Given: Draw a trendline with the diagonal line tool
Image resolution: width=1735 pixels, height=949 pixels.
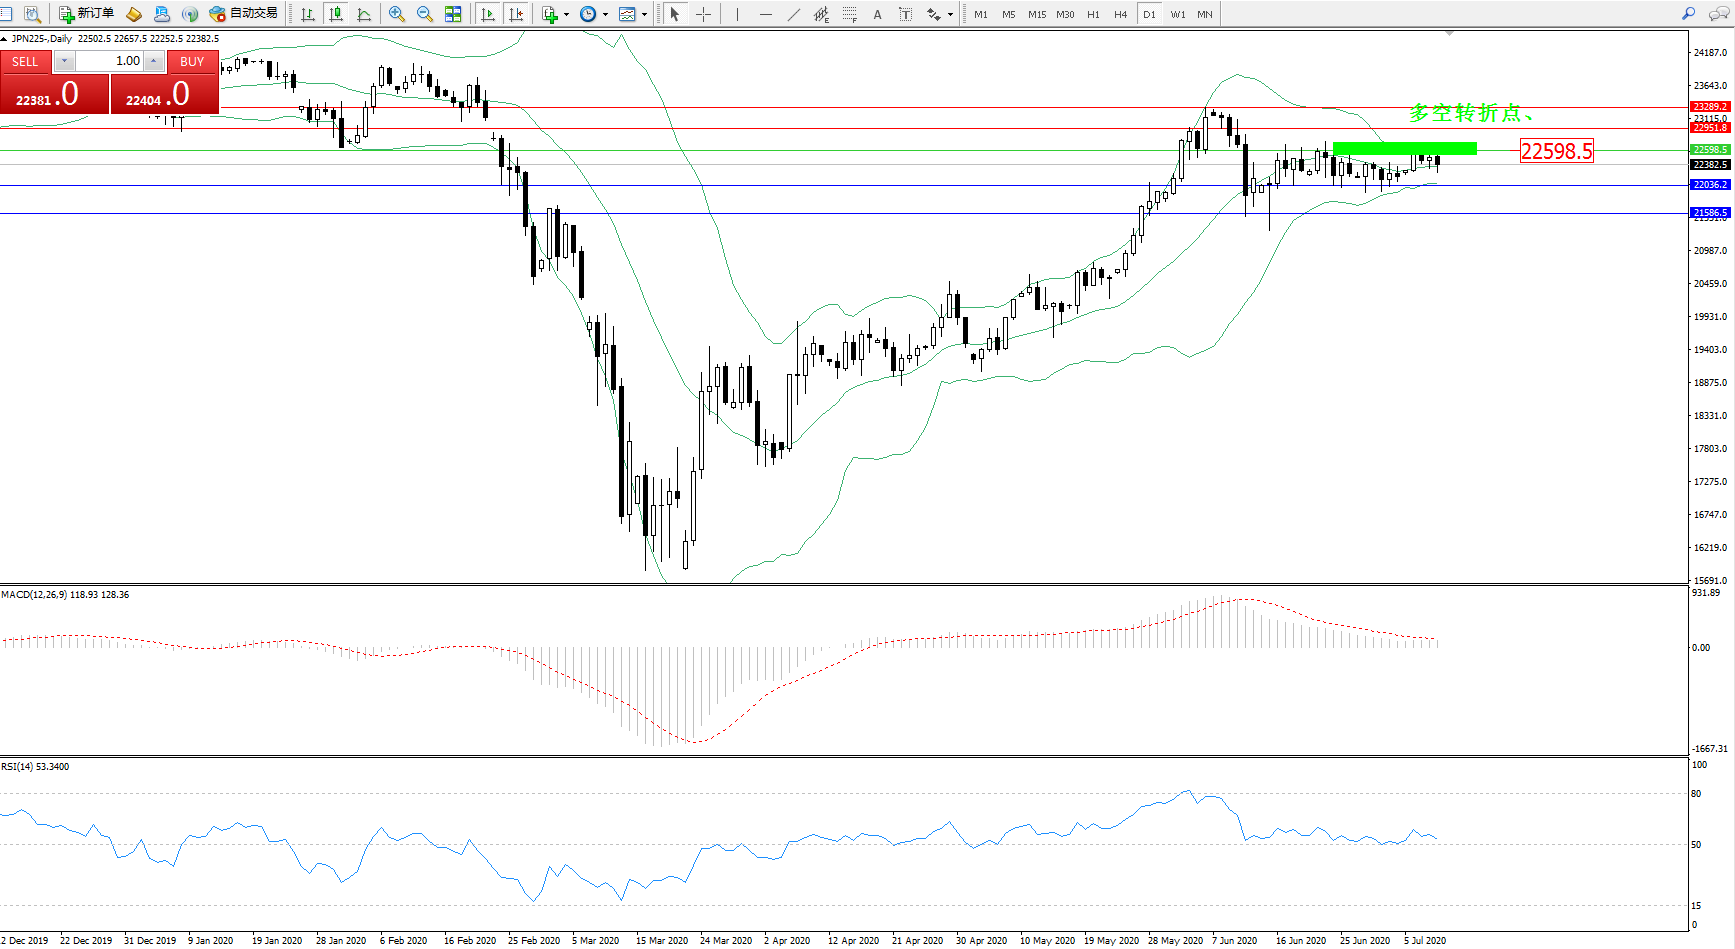Looking at the screenshot, I should 794,14.
